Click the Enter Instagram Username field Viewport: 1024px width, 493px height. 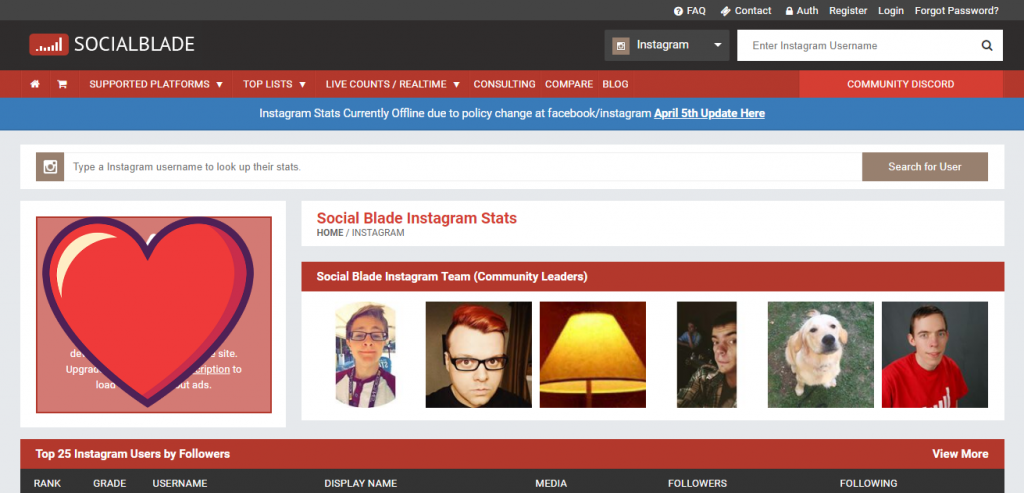pyautogui.click(x=858, y=46)
